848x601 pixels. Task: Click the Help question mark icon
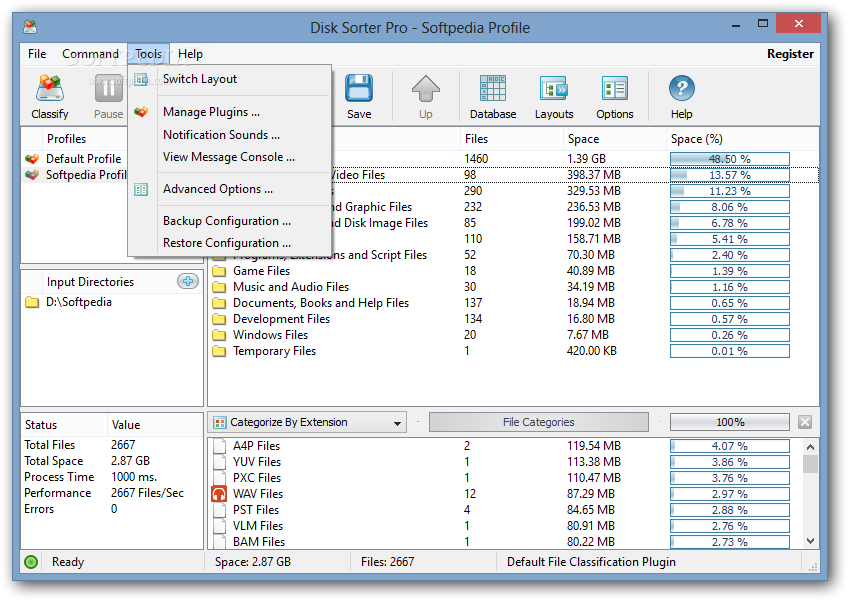(x=681, y=89)
